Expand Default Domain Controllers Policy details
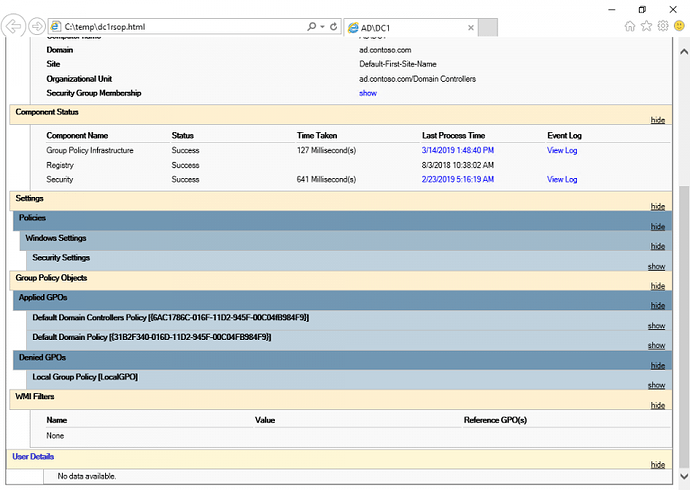Screen dimensions: 690x490 point(656,326)
